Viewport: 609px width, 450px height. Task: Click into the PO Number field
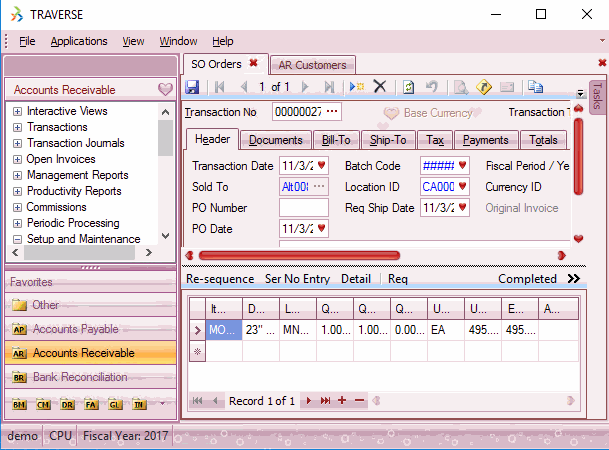coord(304,207)
